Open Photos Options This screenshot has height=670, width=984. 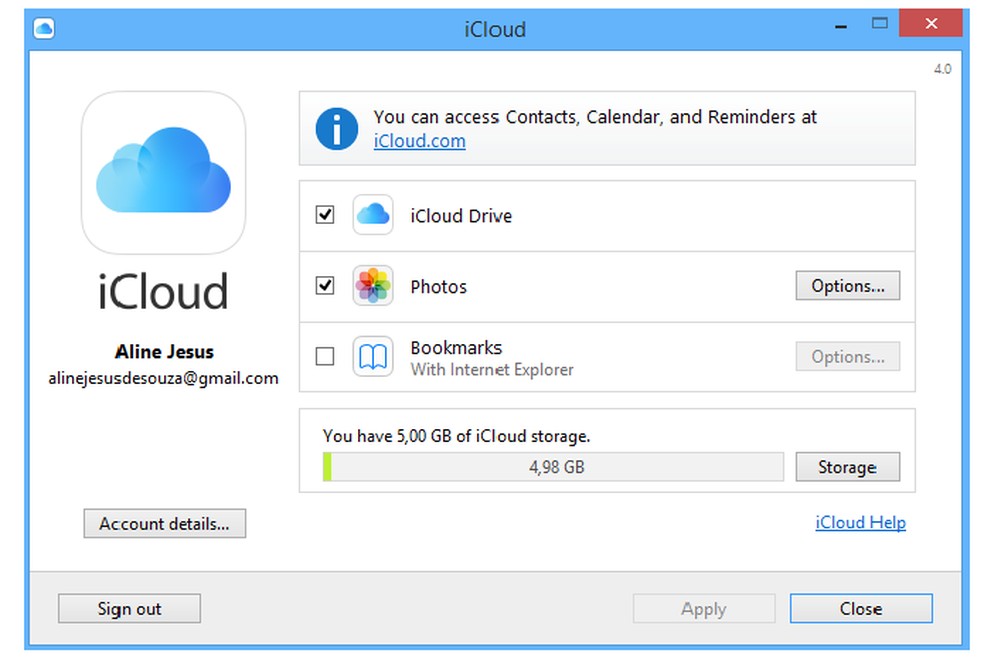click(847, 285)
